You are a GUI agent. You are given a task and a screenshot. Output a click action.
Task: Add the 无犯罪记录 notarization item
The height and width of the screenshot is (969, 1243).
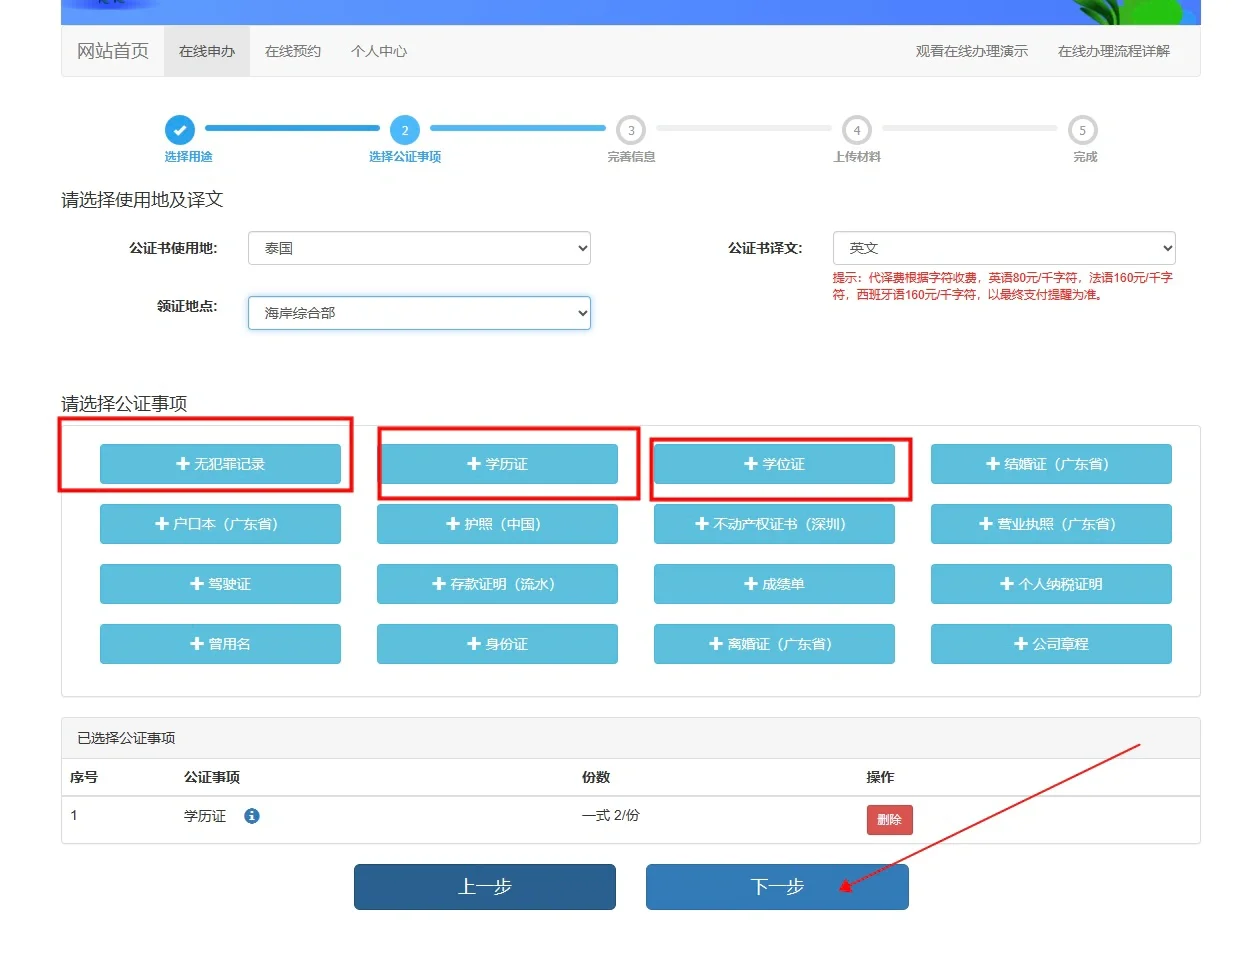(220, 464)
